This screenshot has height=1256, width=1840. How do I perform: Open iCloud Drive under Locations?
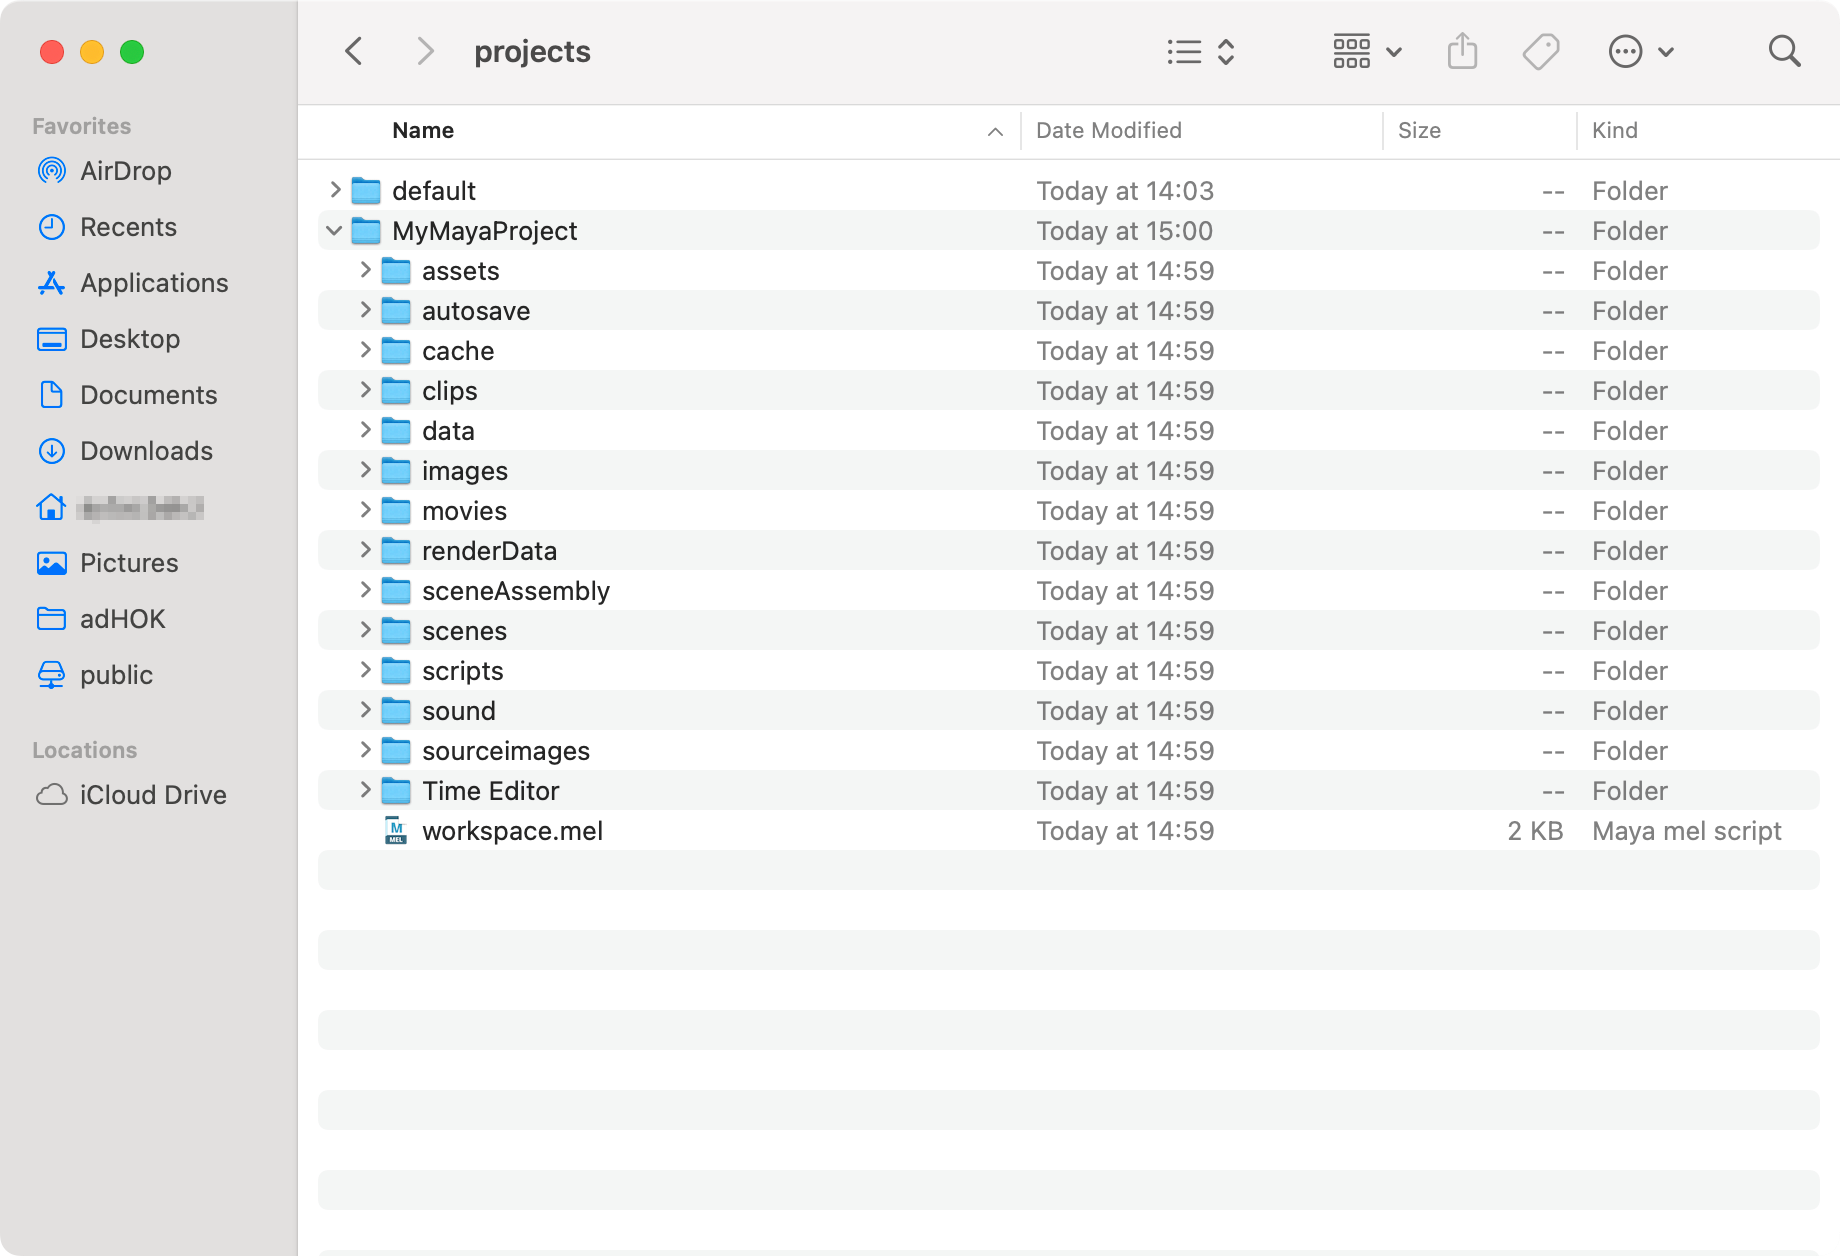click(153, 795)
